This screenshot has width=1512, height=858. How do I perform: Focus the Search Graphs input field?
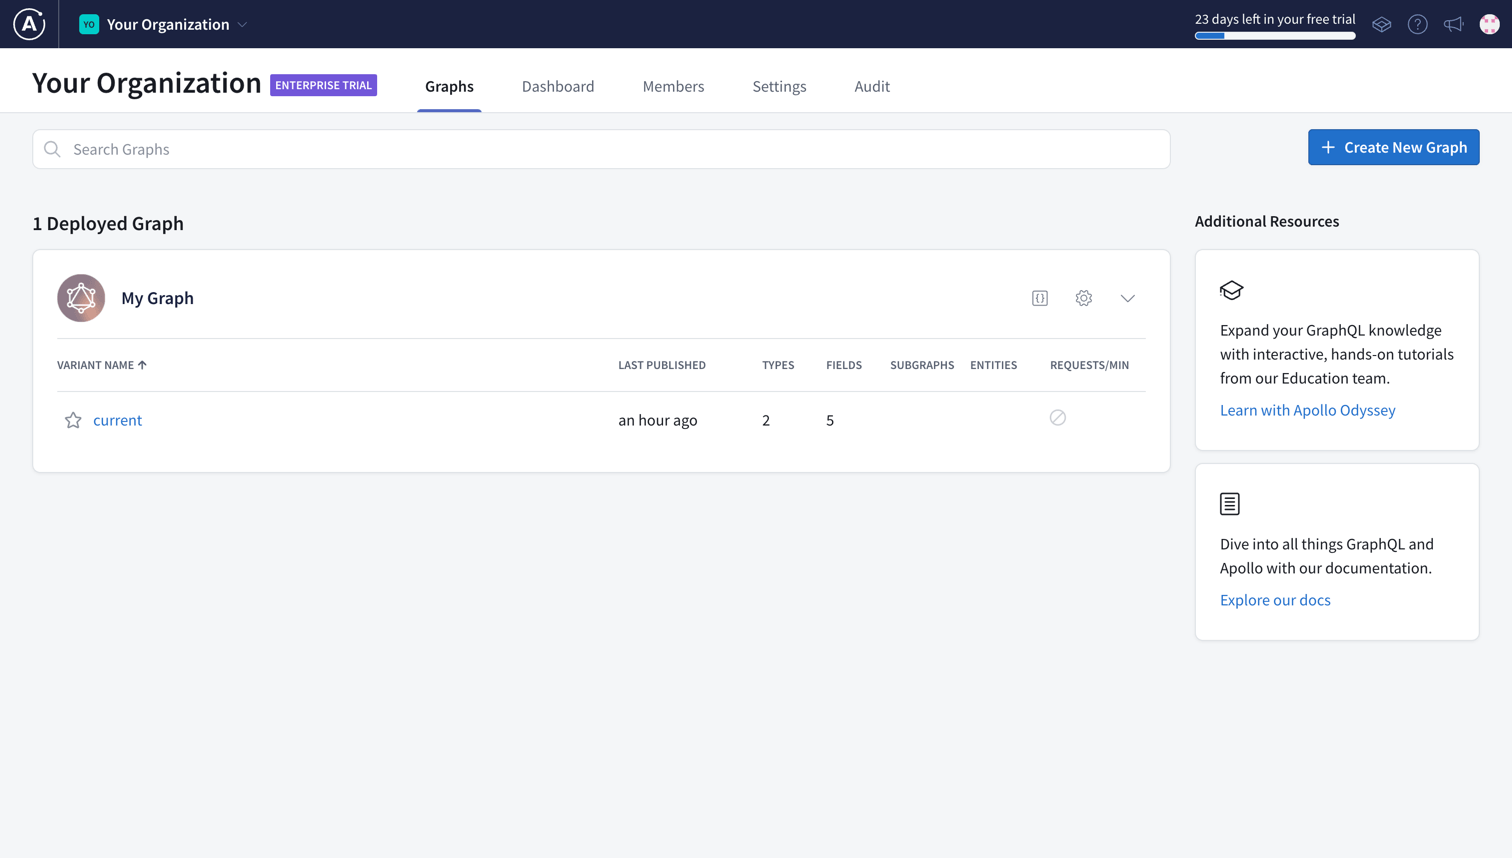[x=600, y=149]
